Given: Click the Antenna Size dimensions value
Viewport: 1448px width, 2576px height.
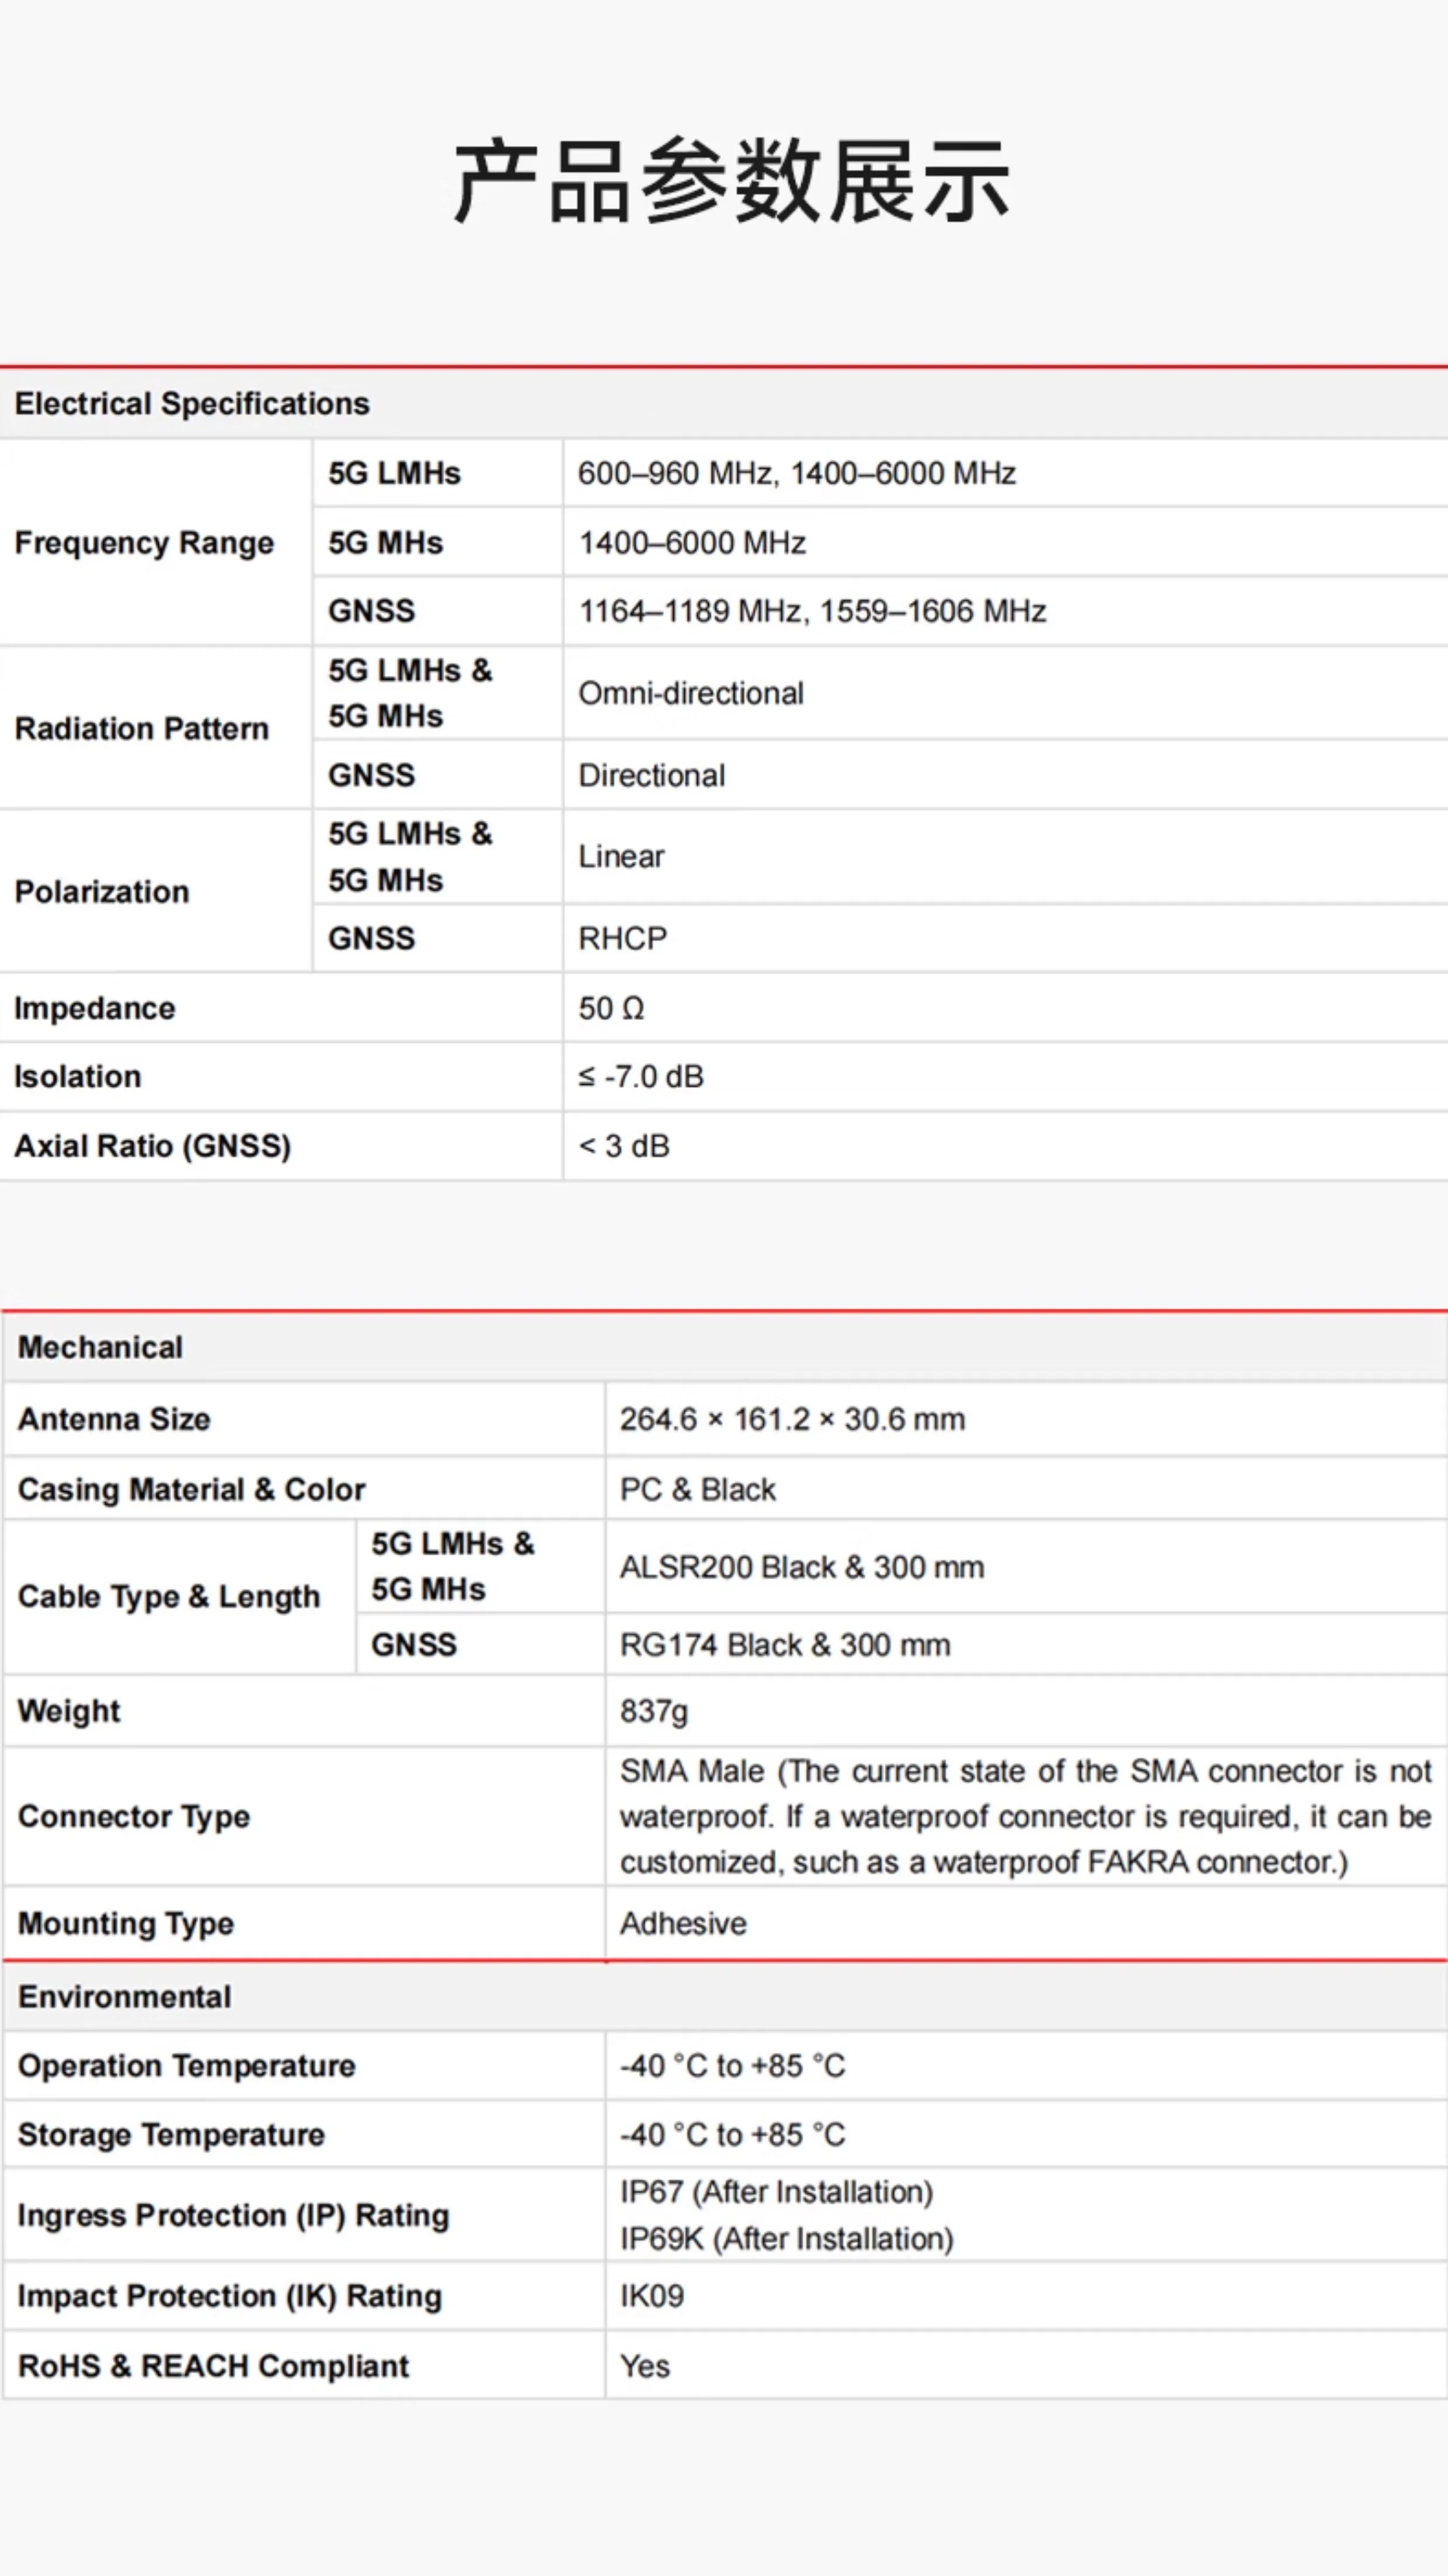Looking at the screenshot, I should point(792,1419).
